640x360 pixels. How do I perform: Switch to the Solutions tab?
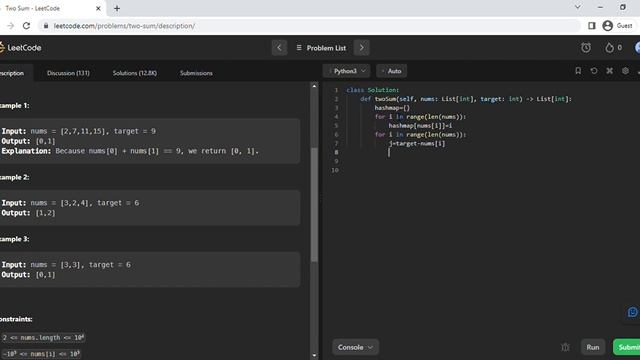click(x=134, y=73)
